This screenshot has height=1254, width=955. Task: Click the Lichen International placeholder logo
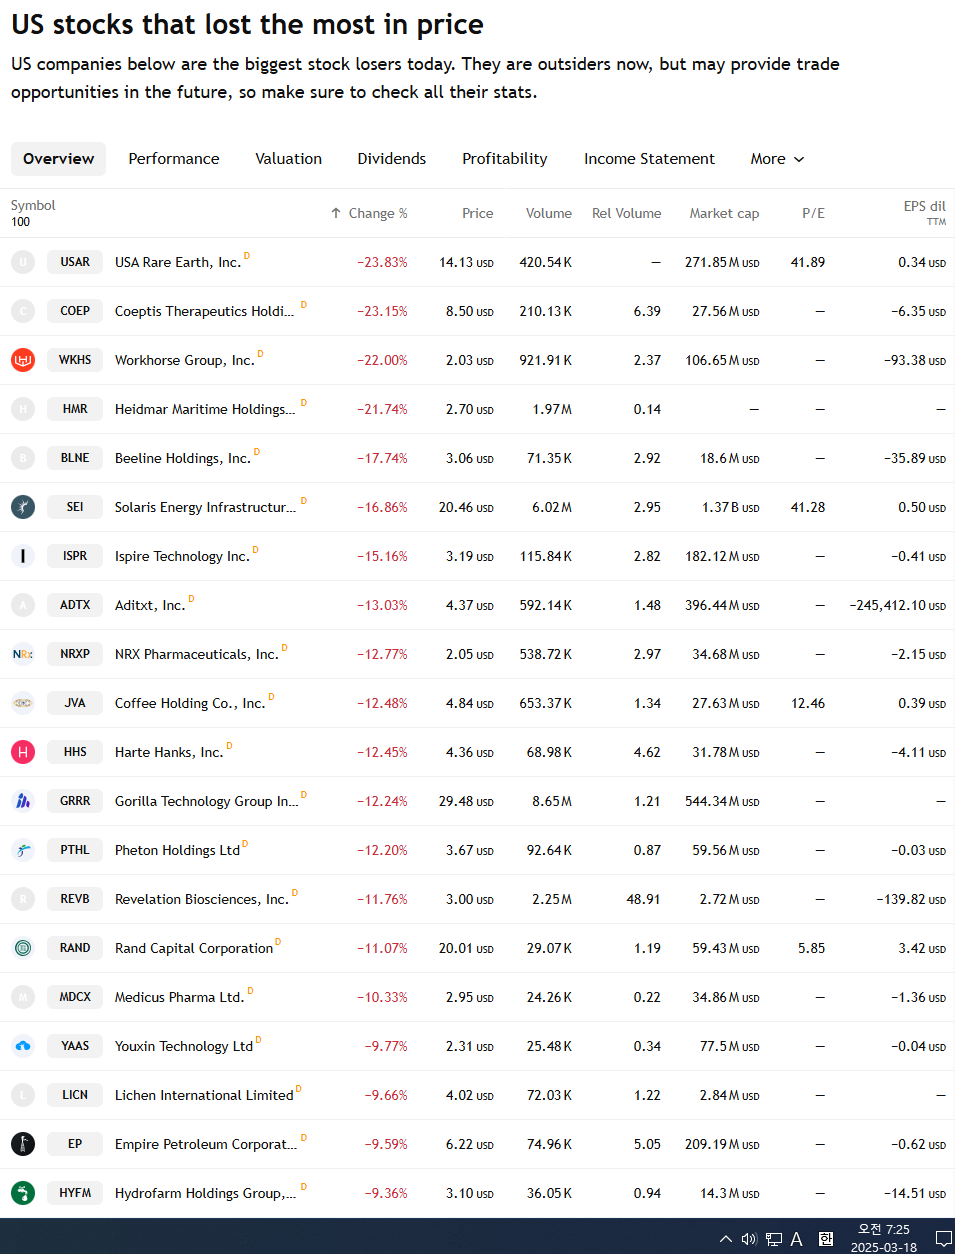click(23, 1095)
